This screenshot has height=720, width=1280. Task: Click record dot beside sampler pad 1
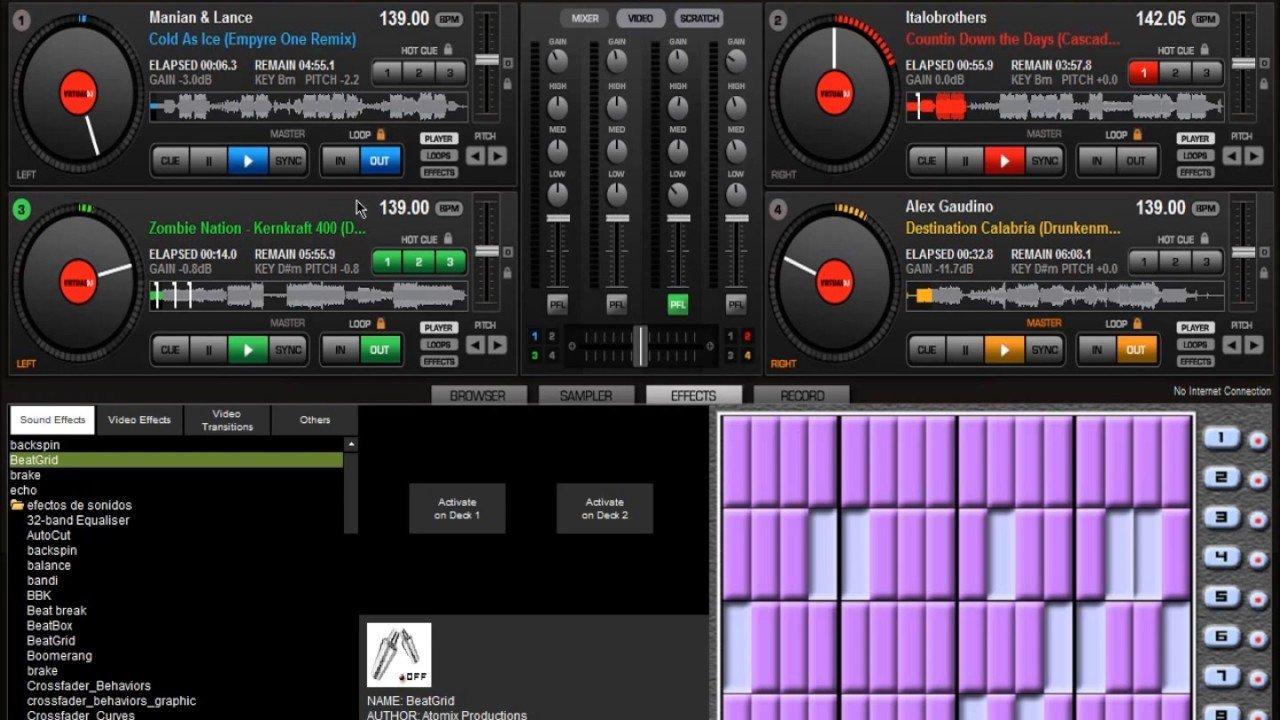(1258, 440)
